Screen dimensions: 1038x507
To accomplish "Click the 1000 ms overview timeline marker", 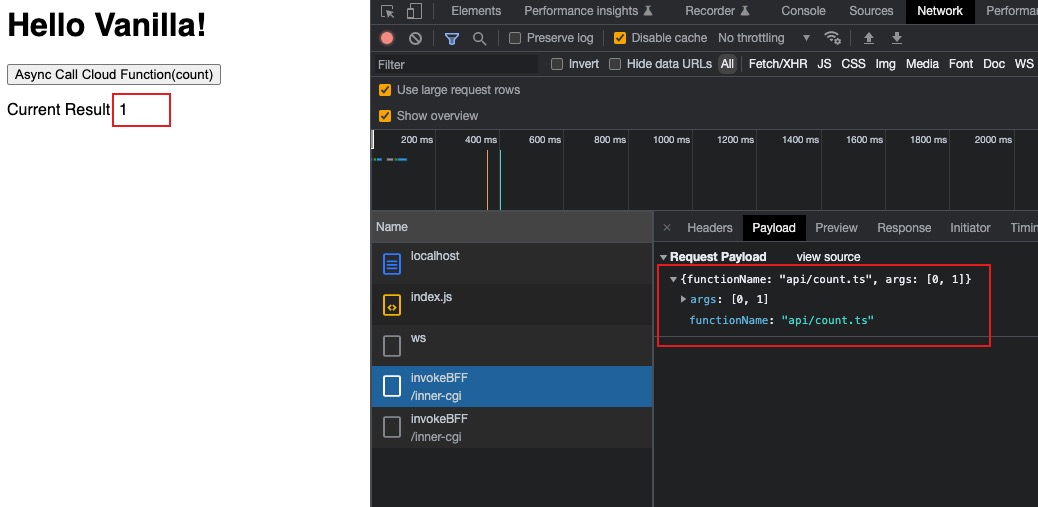I will click(x=671, y=140).
